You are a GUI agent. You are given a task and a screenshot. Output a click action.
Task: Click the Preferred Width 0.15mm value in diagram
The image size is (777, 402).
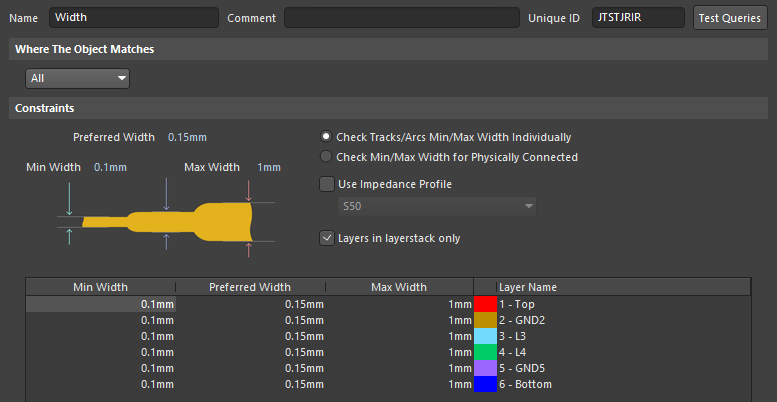pyautogui.click(x=187, y=137)
